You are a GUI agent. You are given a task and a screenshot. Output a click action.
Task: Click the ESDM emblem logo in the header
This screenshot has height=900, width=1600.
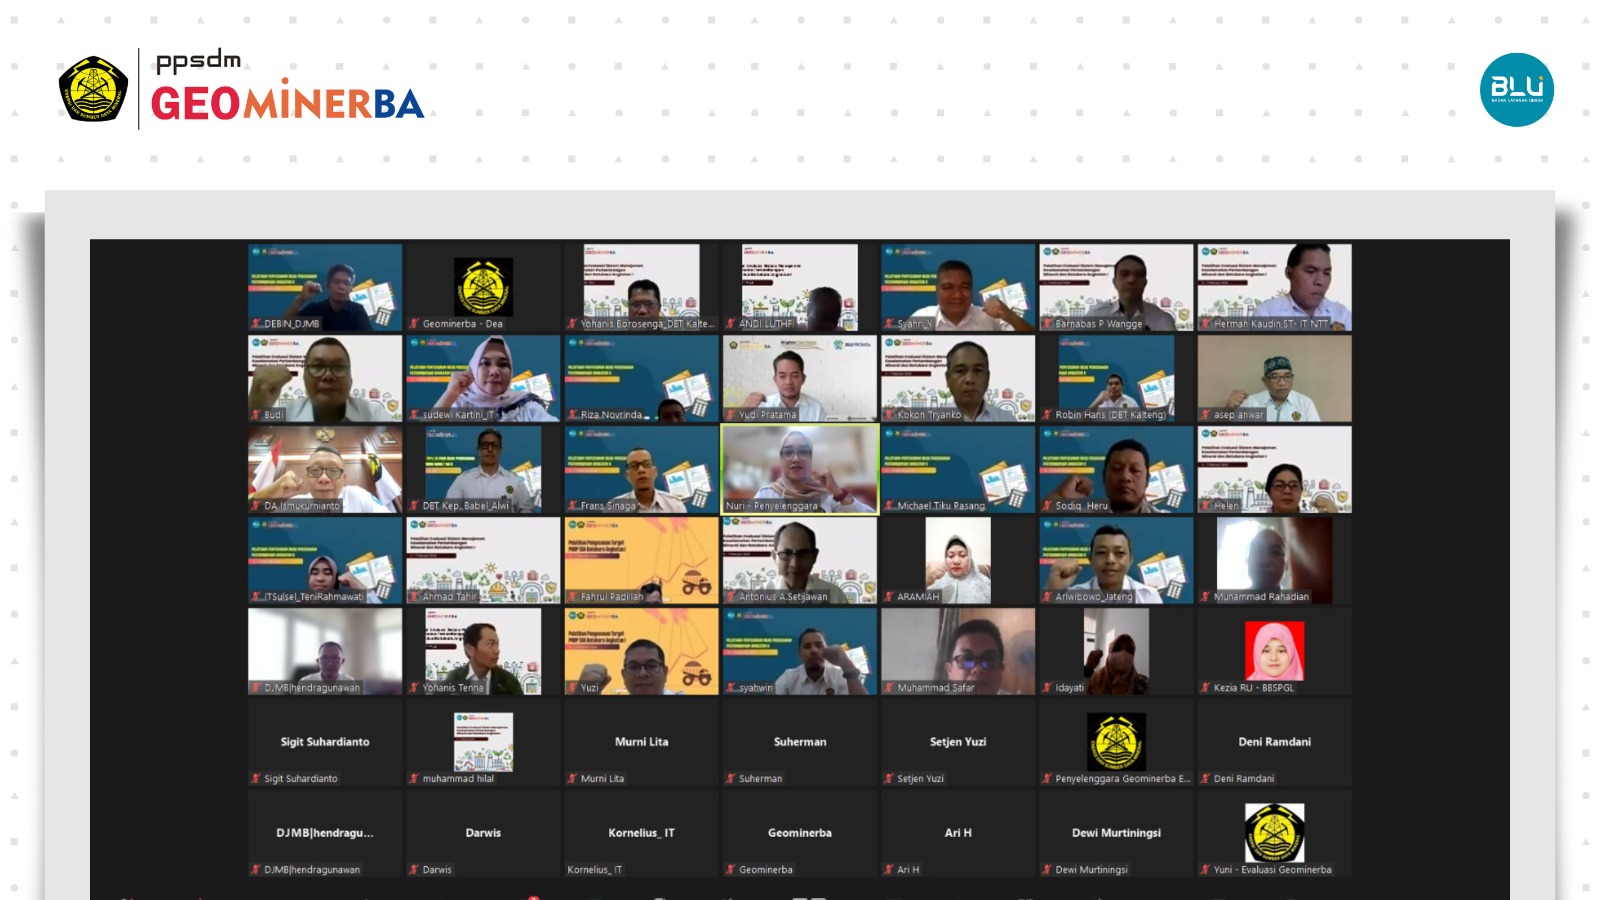[94, 89]
